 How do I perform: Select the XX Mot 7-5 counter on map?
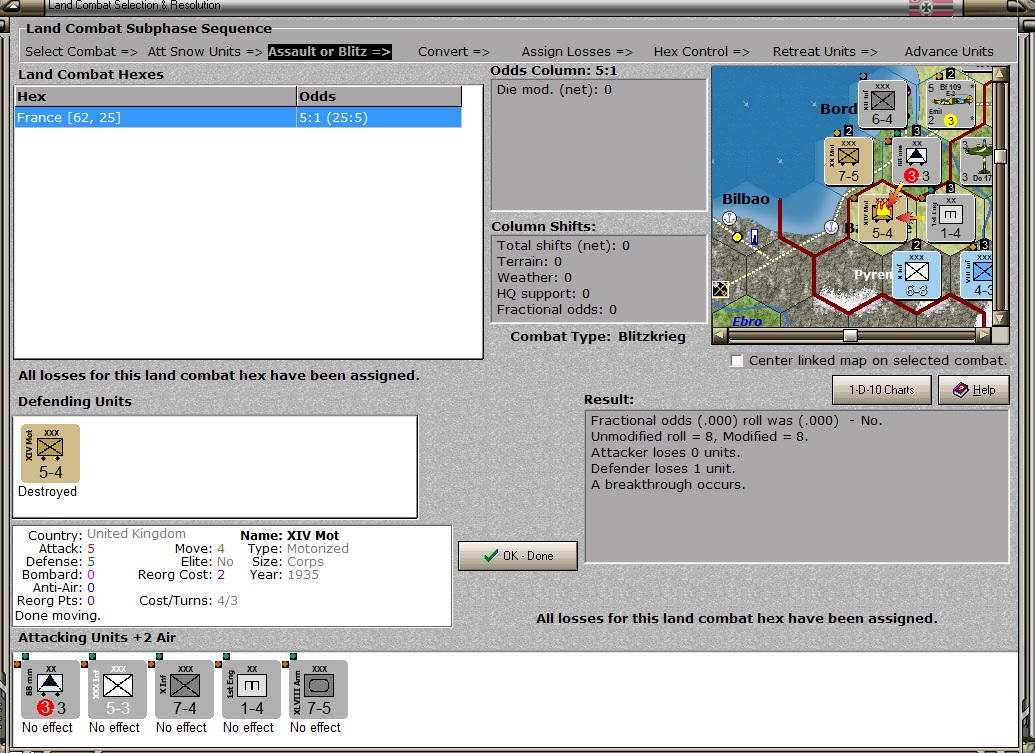(848, 161)
